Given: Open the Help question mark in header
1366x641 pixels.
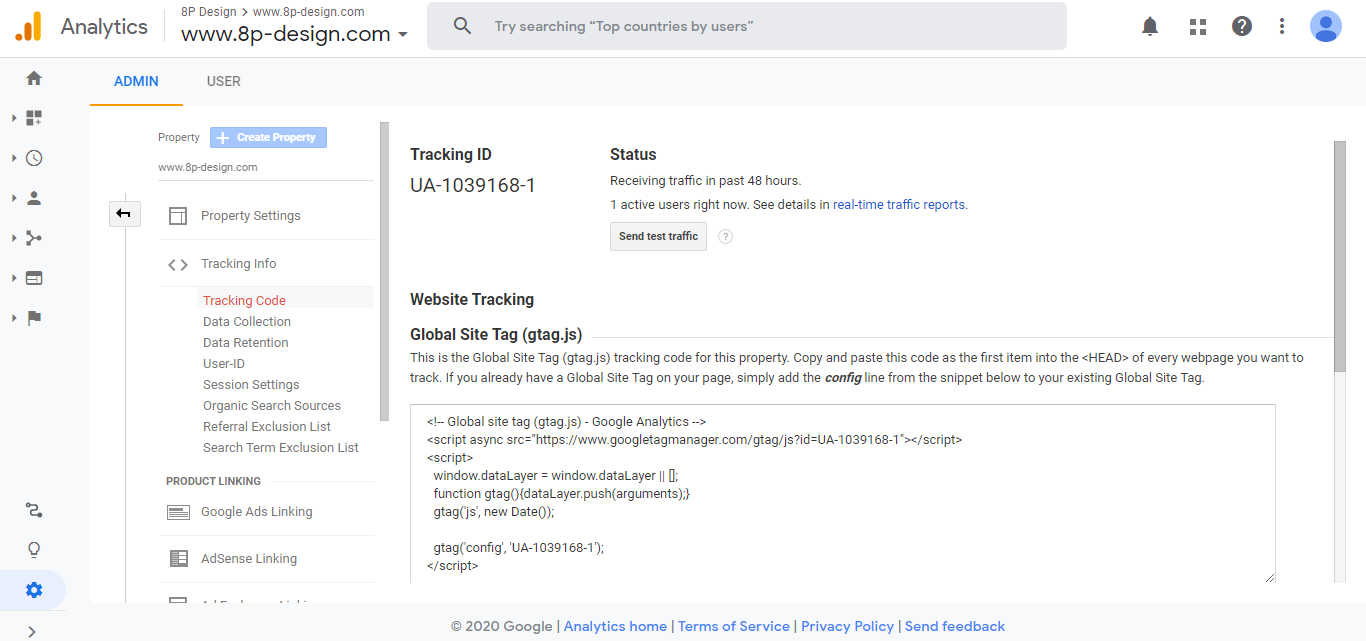Looking at the screenshot, I should (1242, 27).
